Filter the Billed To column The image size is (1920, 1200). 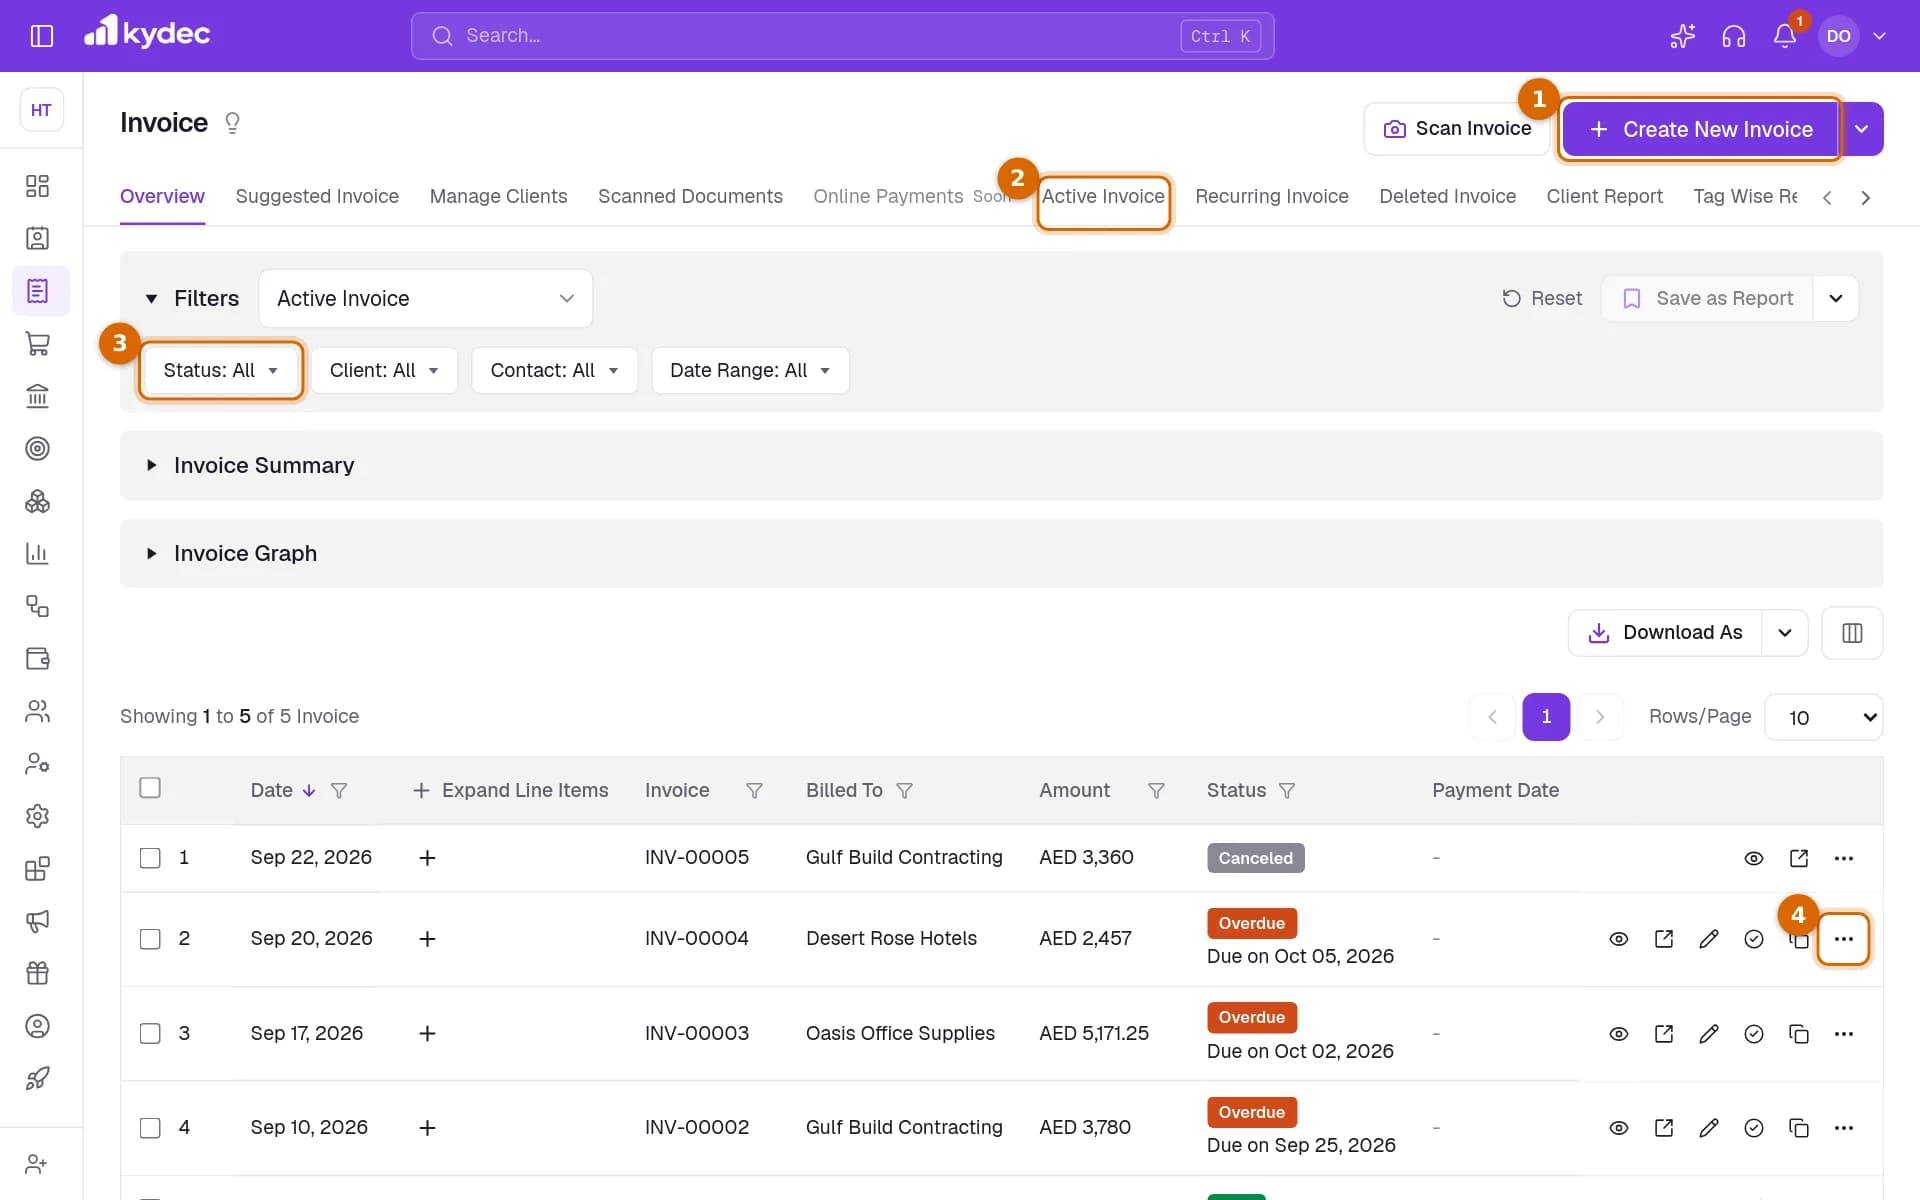tap(904, 791)
